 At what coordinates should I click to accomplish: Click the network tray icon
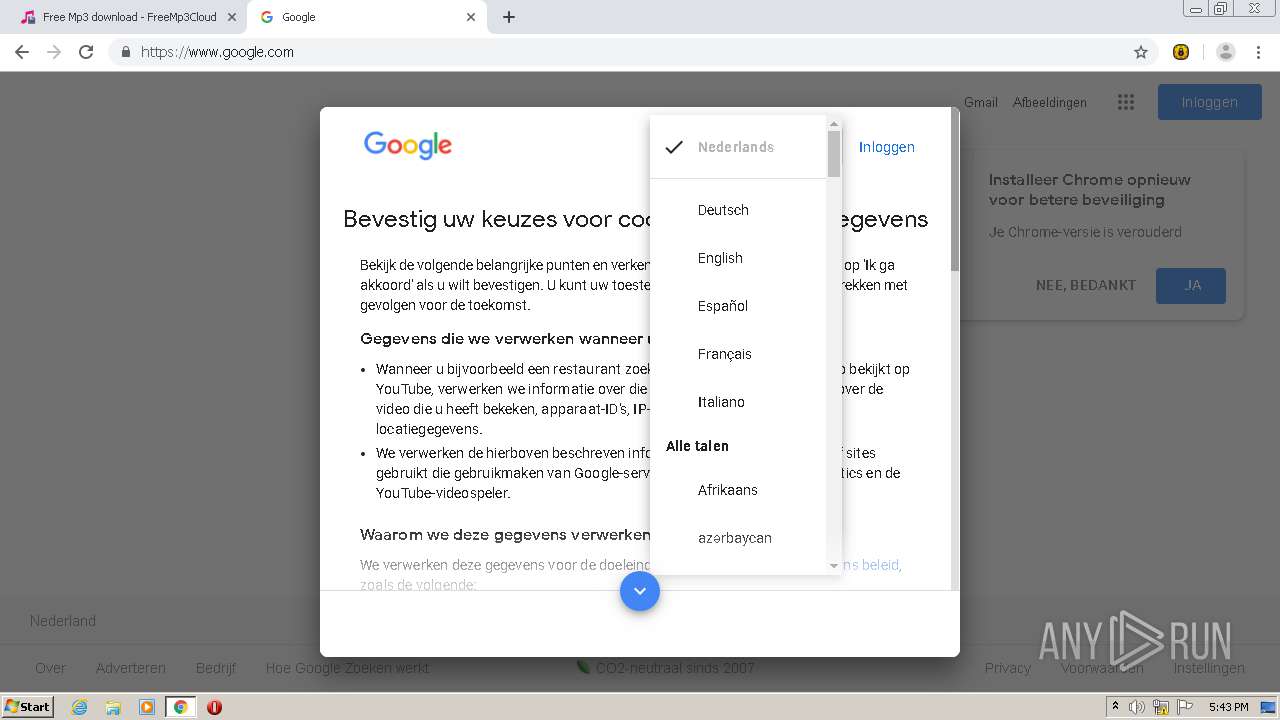1161,707
